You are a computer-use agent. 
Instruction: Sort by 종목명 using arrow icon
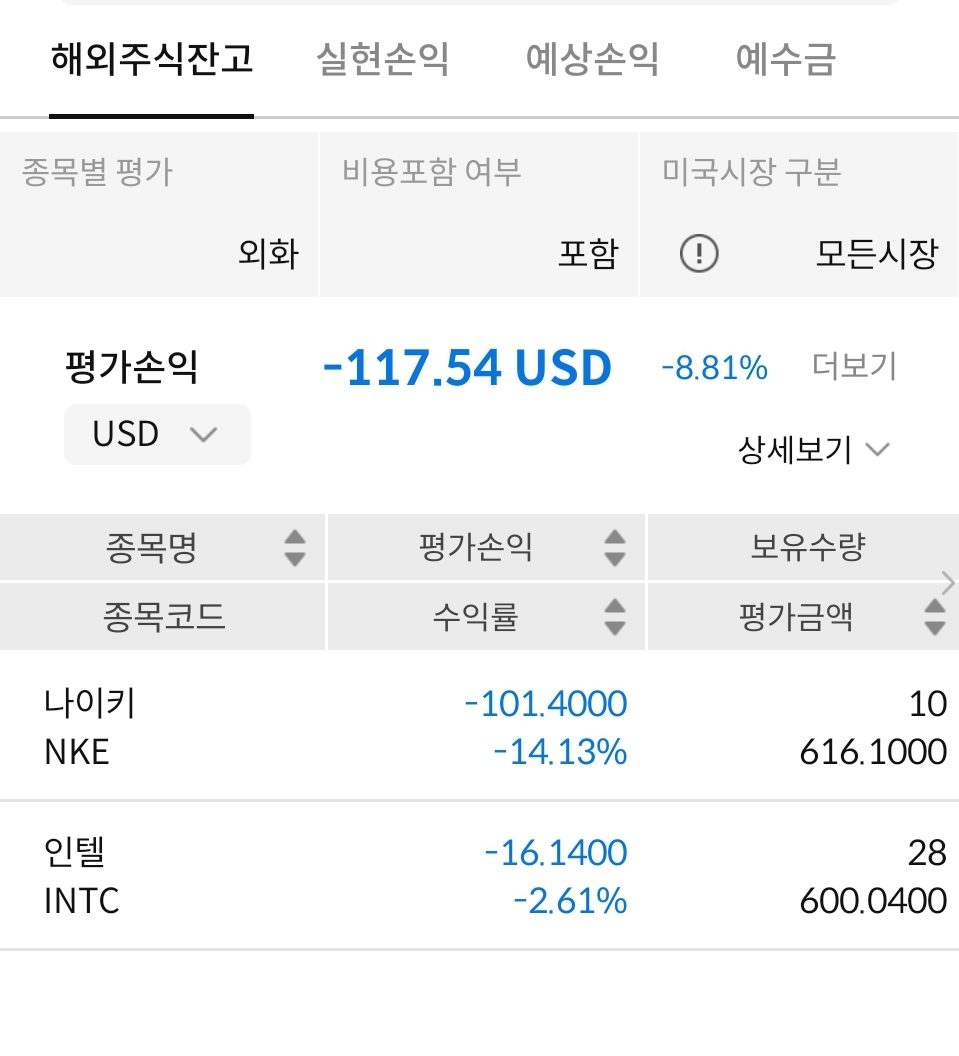(x=294, y=547)
